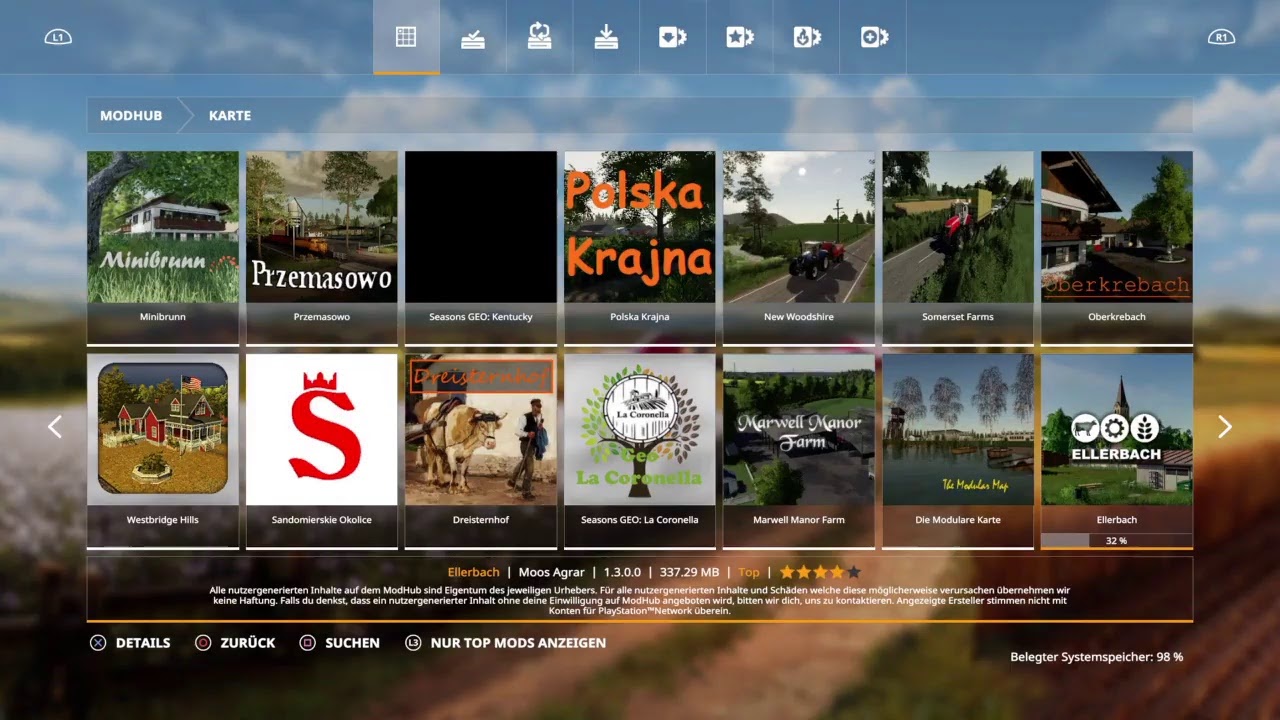Select the Die Modulare Karte thumbnail
This screenshot has height=720, width=1280.
click(x=958, y=430)
